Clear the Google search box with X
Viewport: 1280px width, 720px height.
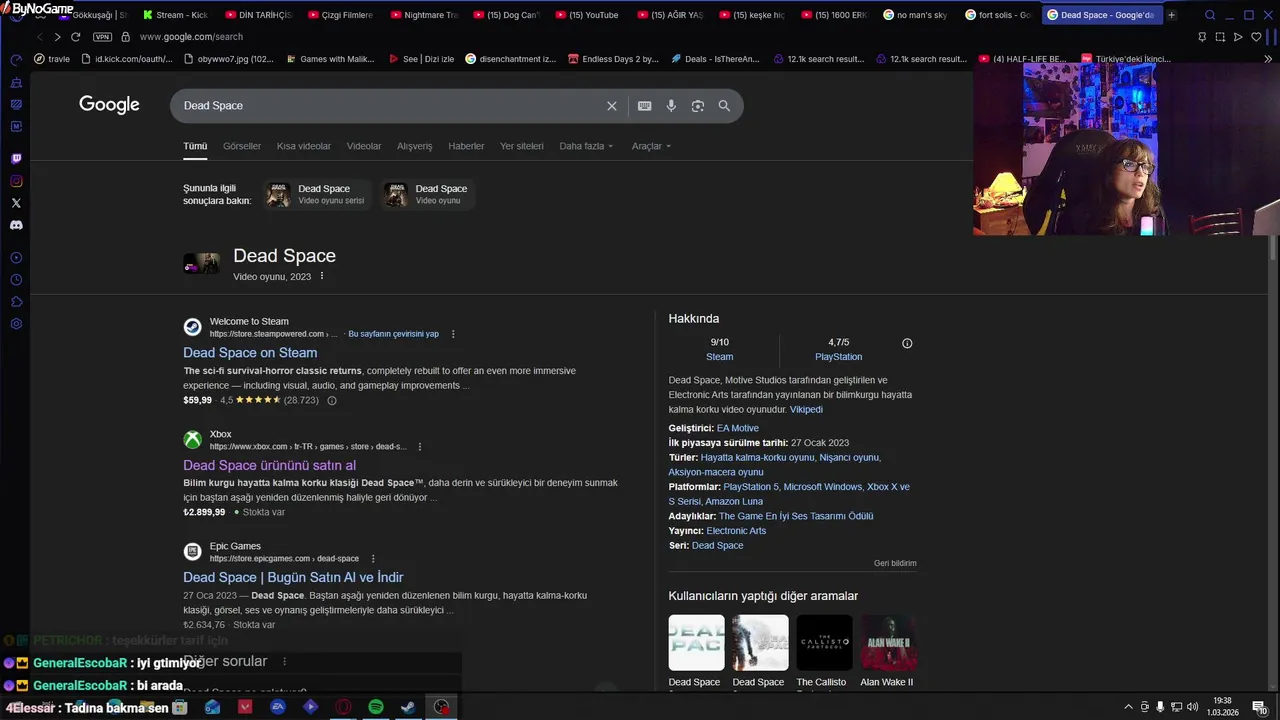(612, 106)
